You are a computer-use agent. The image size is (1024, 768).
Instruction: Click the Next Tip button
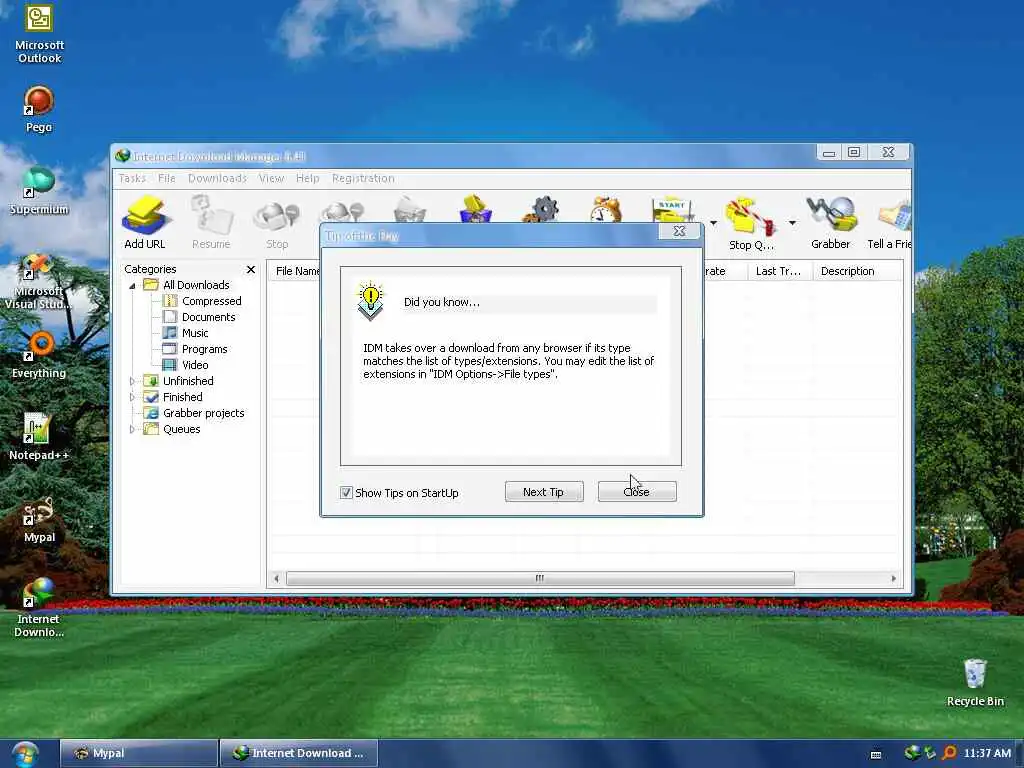(x=544, y=492)
